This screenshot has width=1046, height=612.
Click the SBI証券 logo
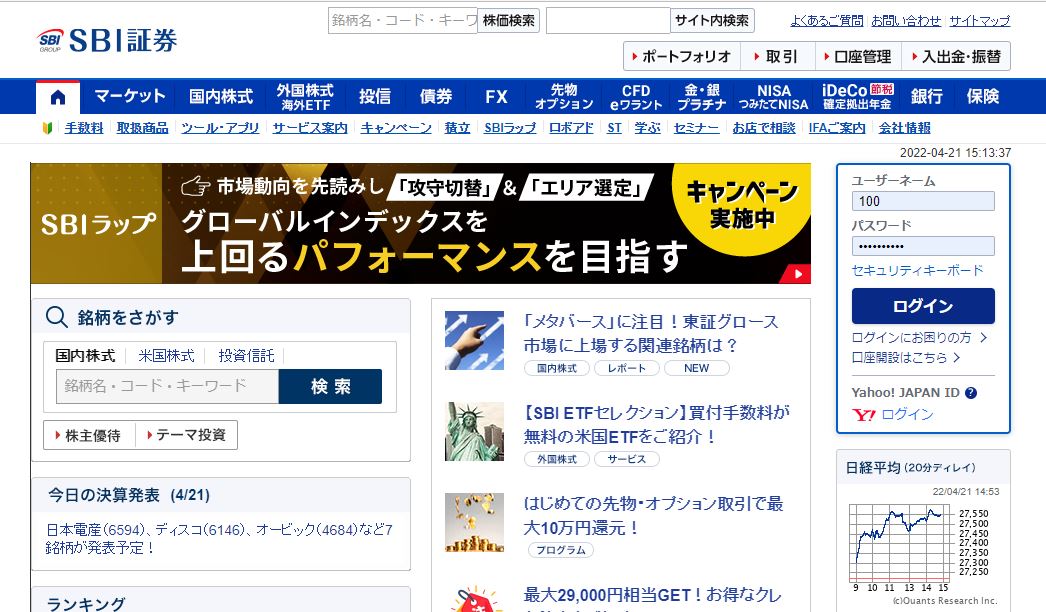[x=108, y=40]
